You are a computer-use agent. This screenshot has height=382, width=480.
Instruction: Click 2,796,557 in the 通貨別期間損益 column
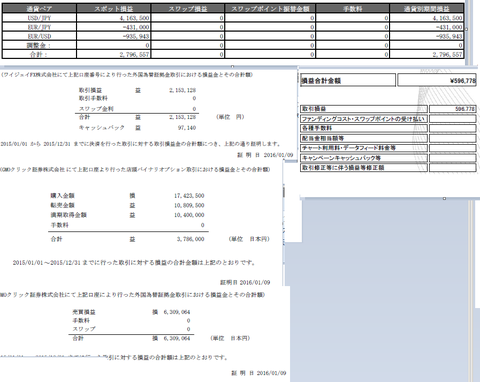click(447, 54)
